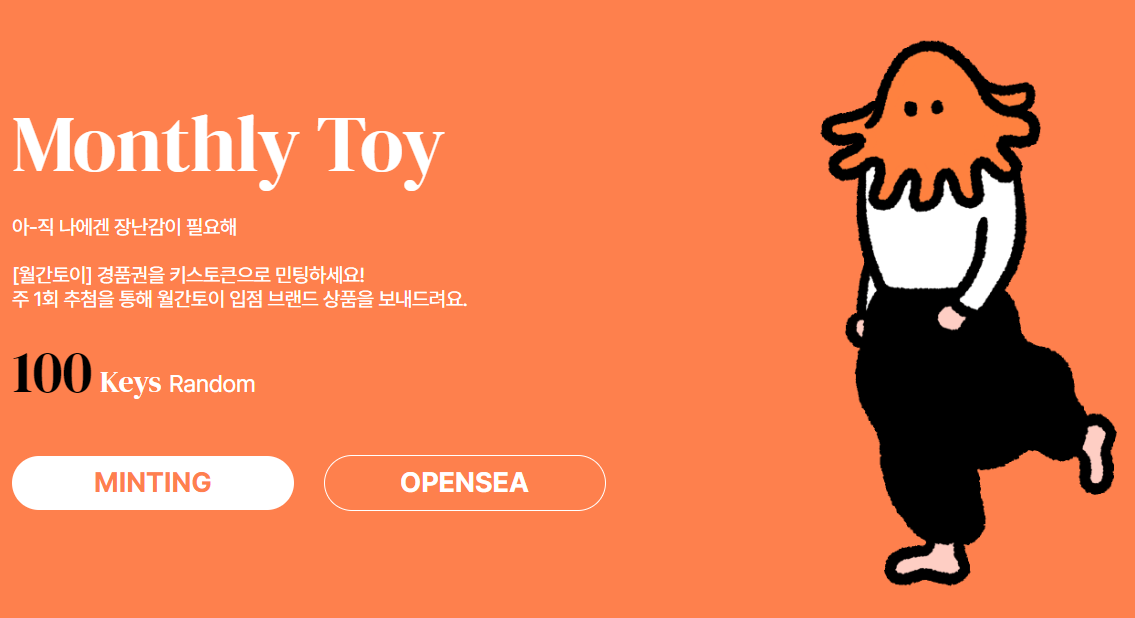Click the word Keys
This screenshot has height=618, width=1135.
tap(130, 383)
